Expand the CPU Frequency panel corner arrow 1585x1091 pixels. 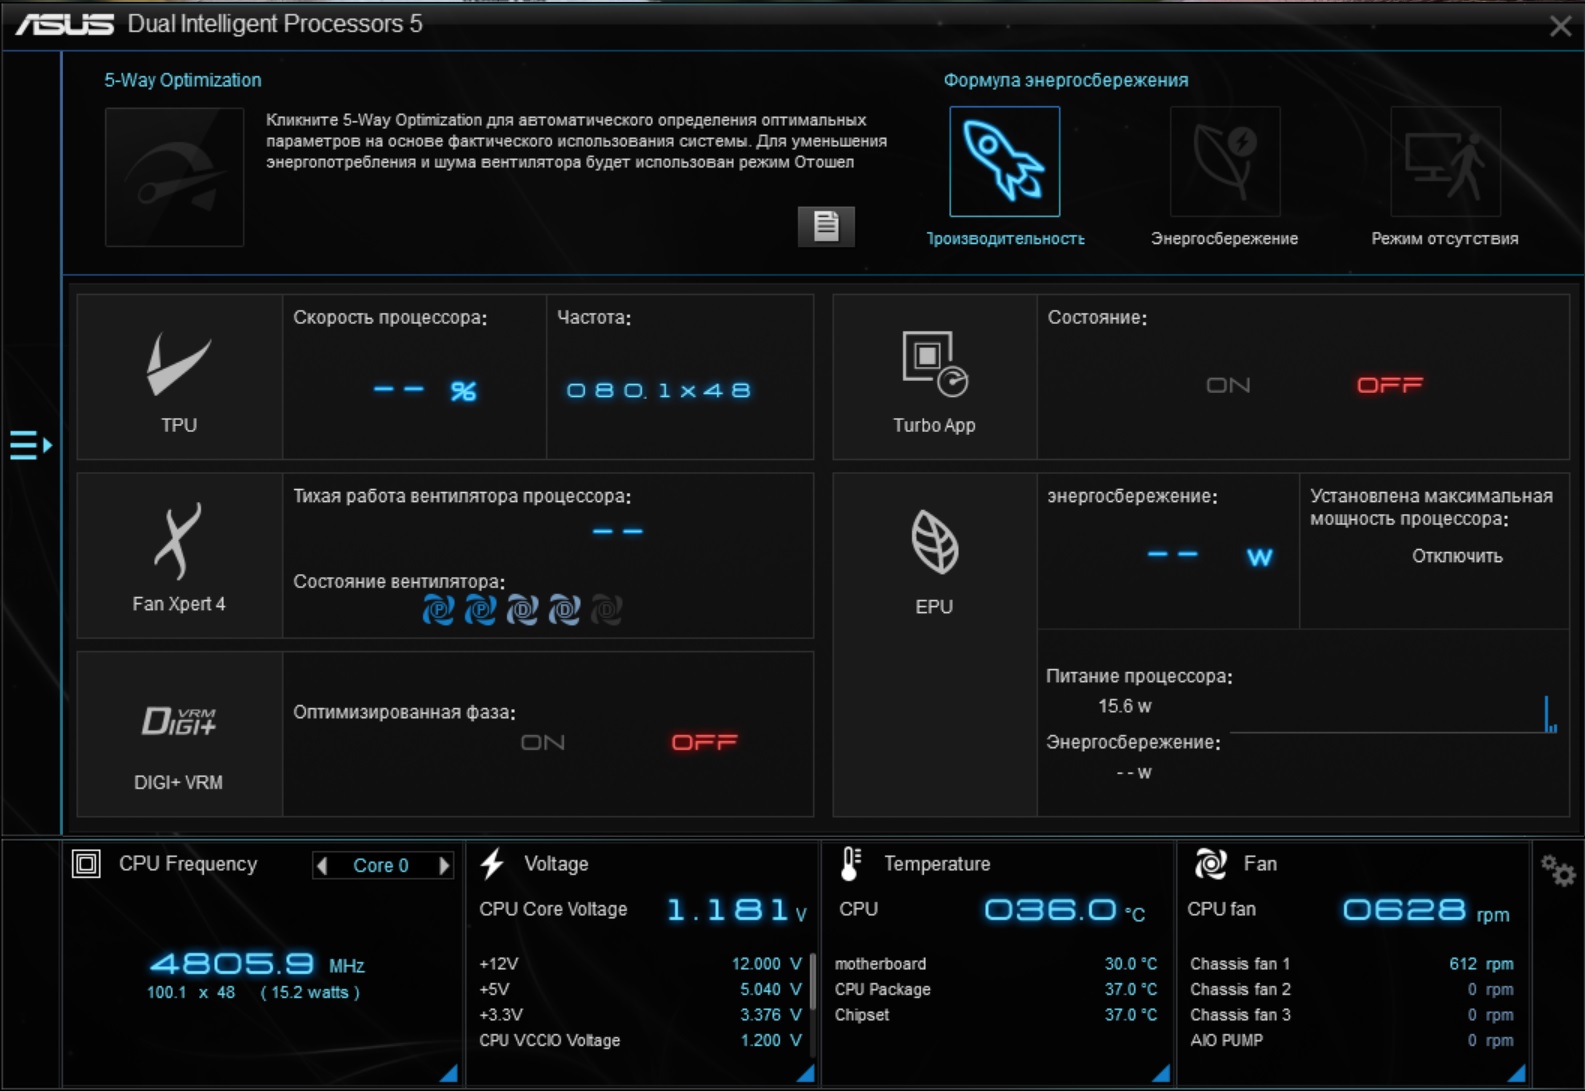click(448, 1073)
